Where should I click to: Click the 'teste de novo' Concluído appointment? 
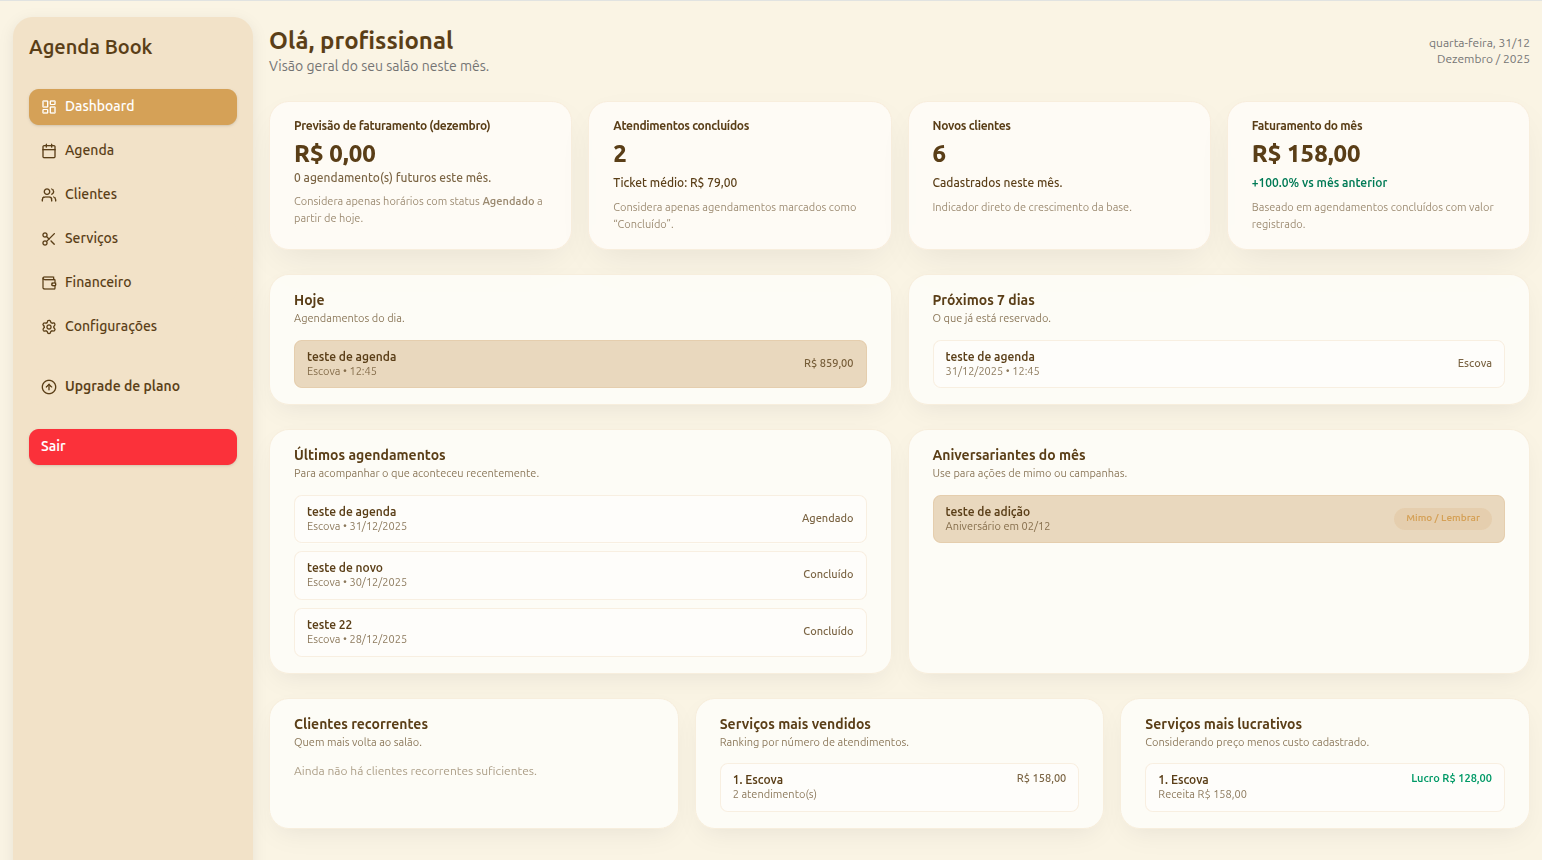580,575
